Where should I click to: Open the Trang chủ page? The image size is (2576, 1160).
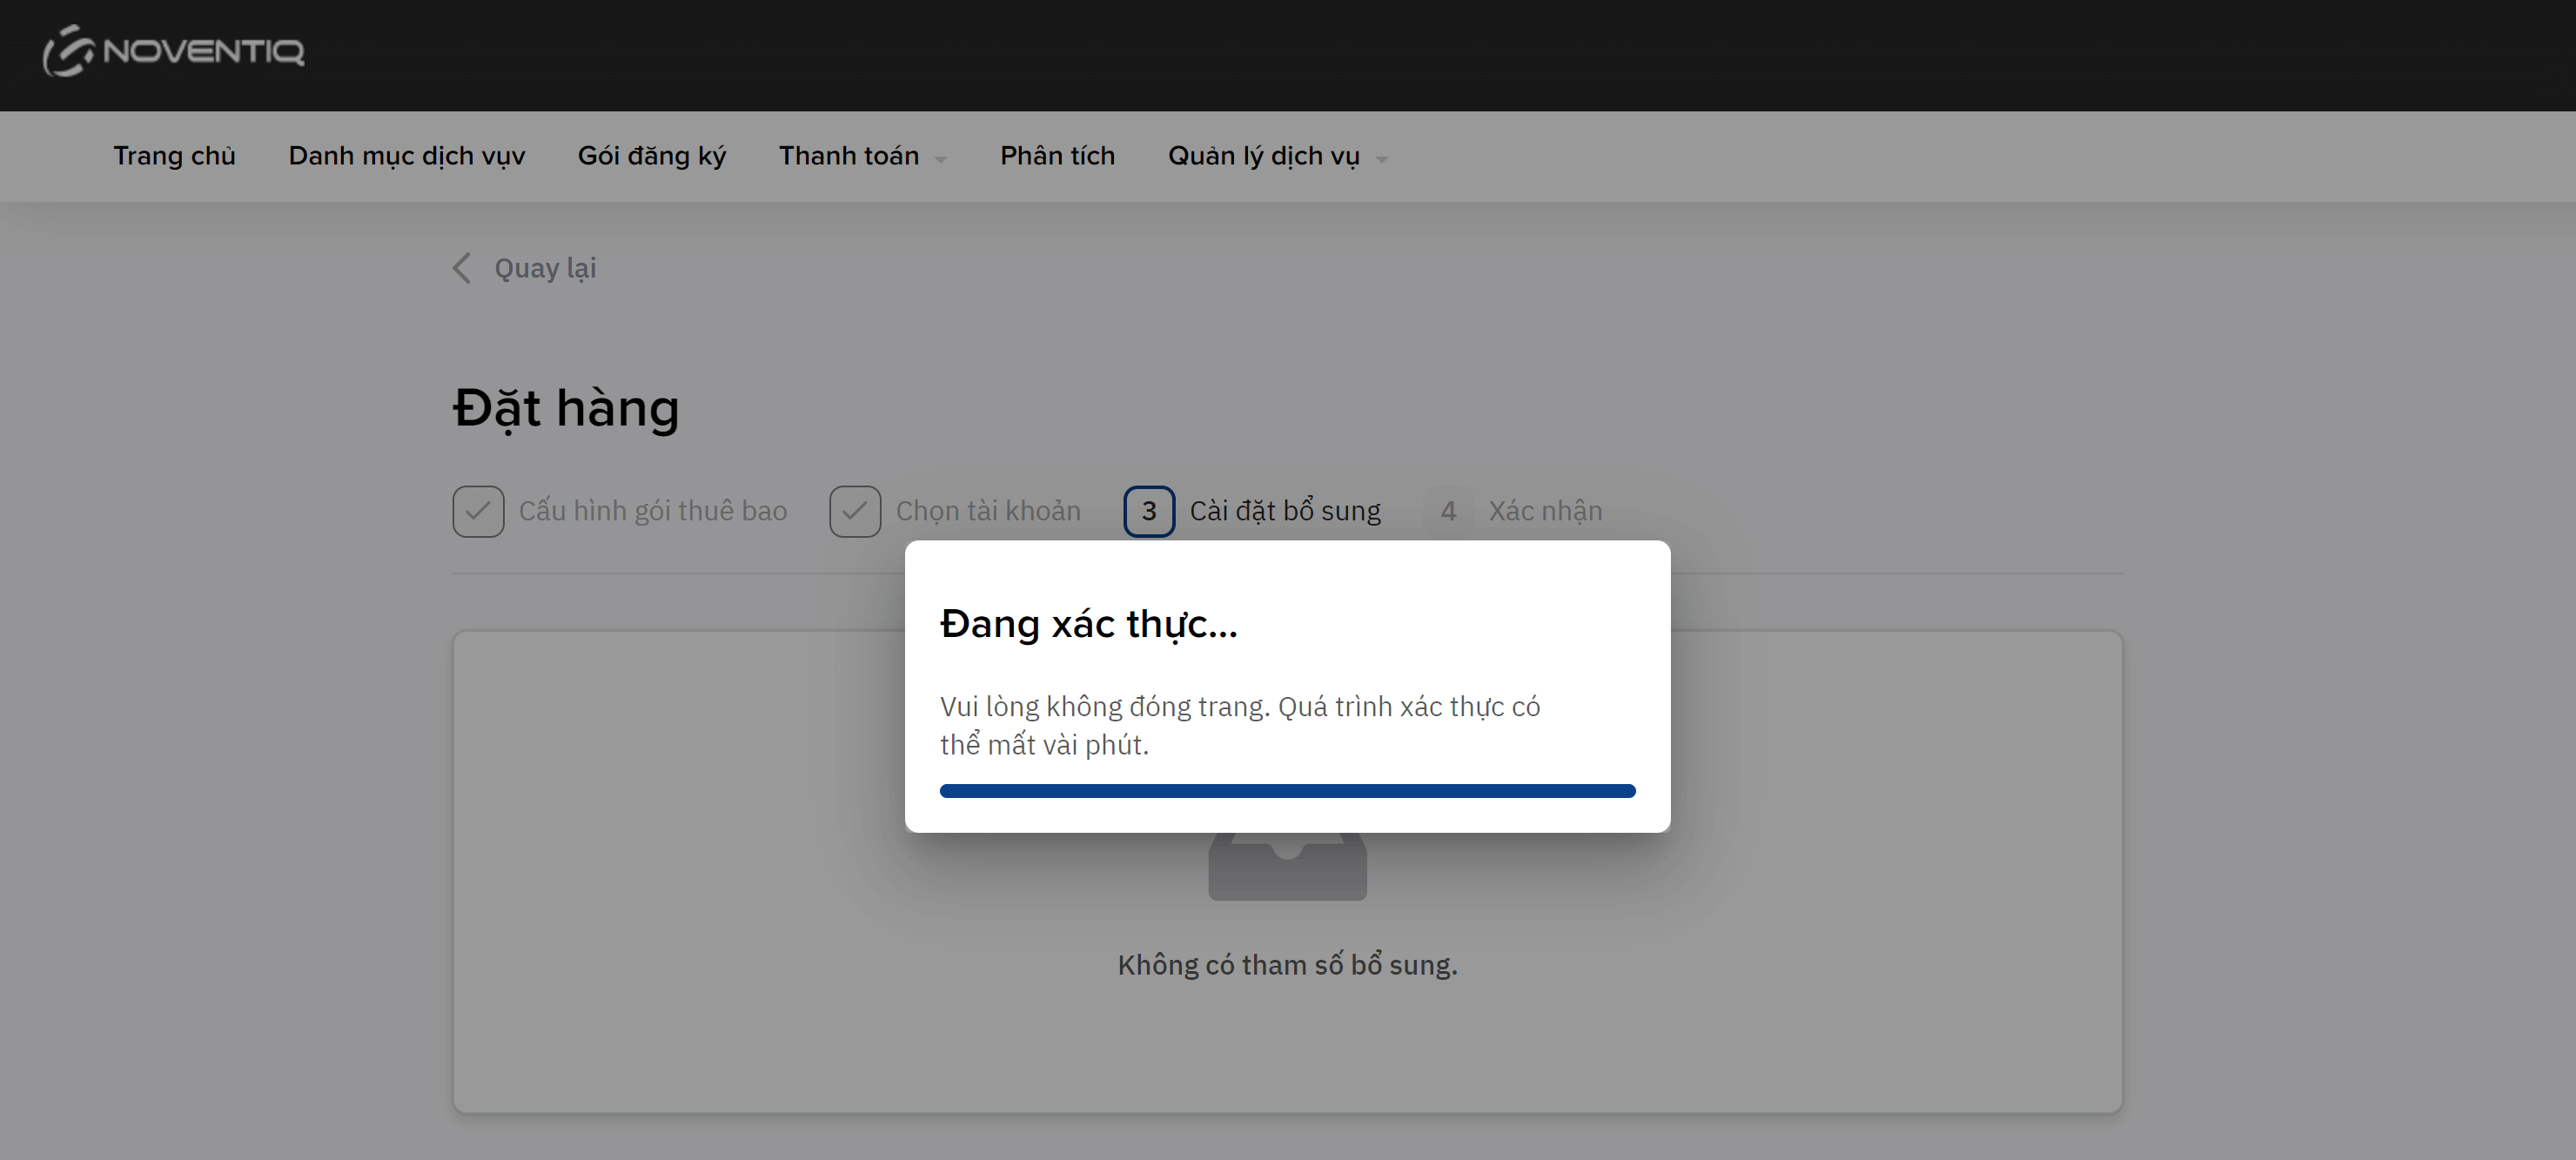coord(174,156)
